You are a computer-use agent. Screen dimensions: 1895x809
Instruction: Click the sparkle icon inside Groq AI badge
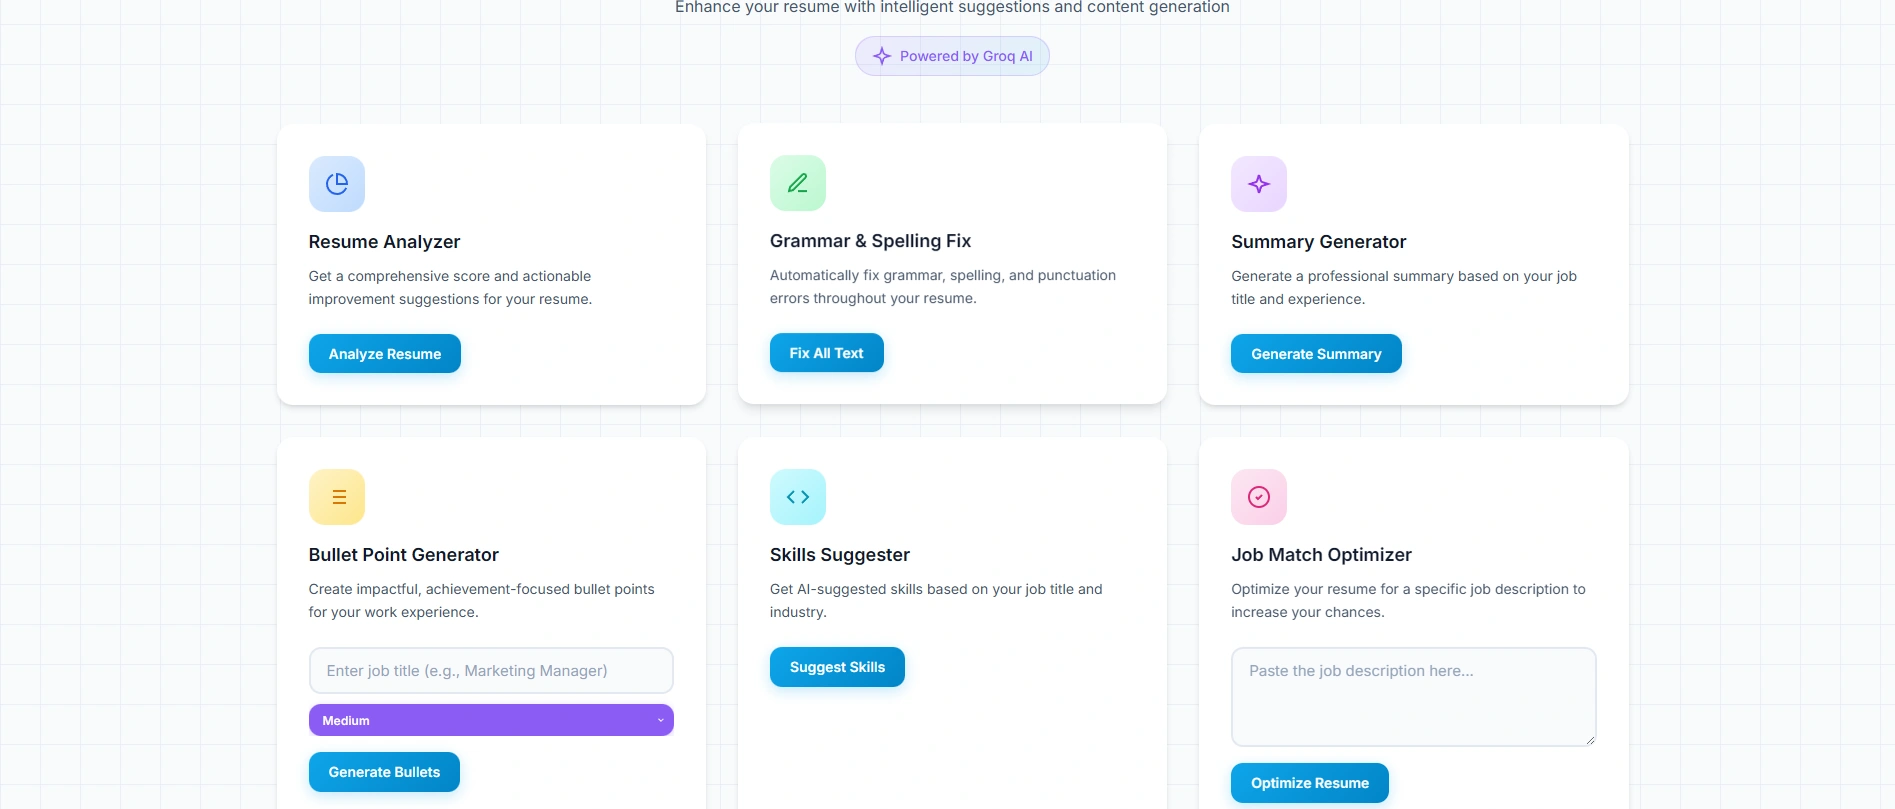(x=881, y=56)
